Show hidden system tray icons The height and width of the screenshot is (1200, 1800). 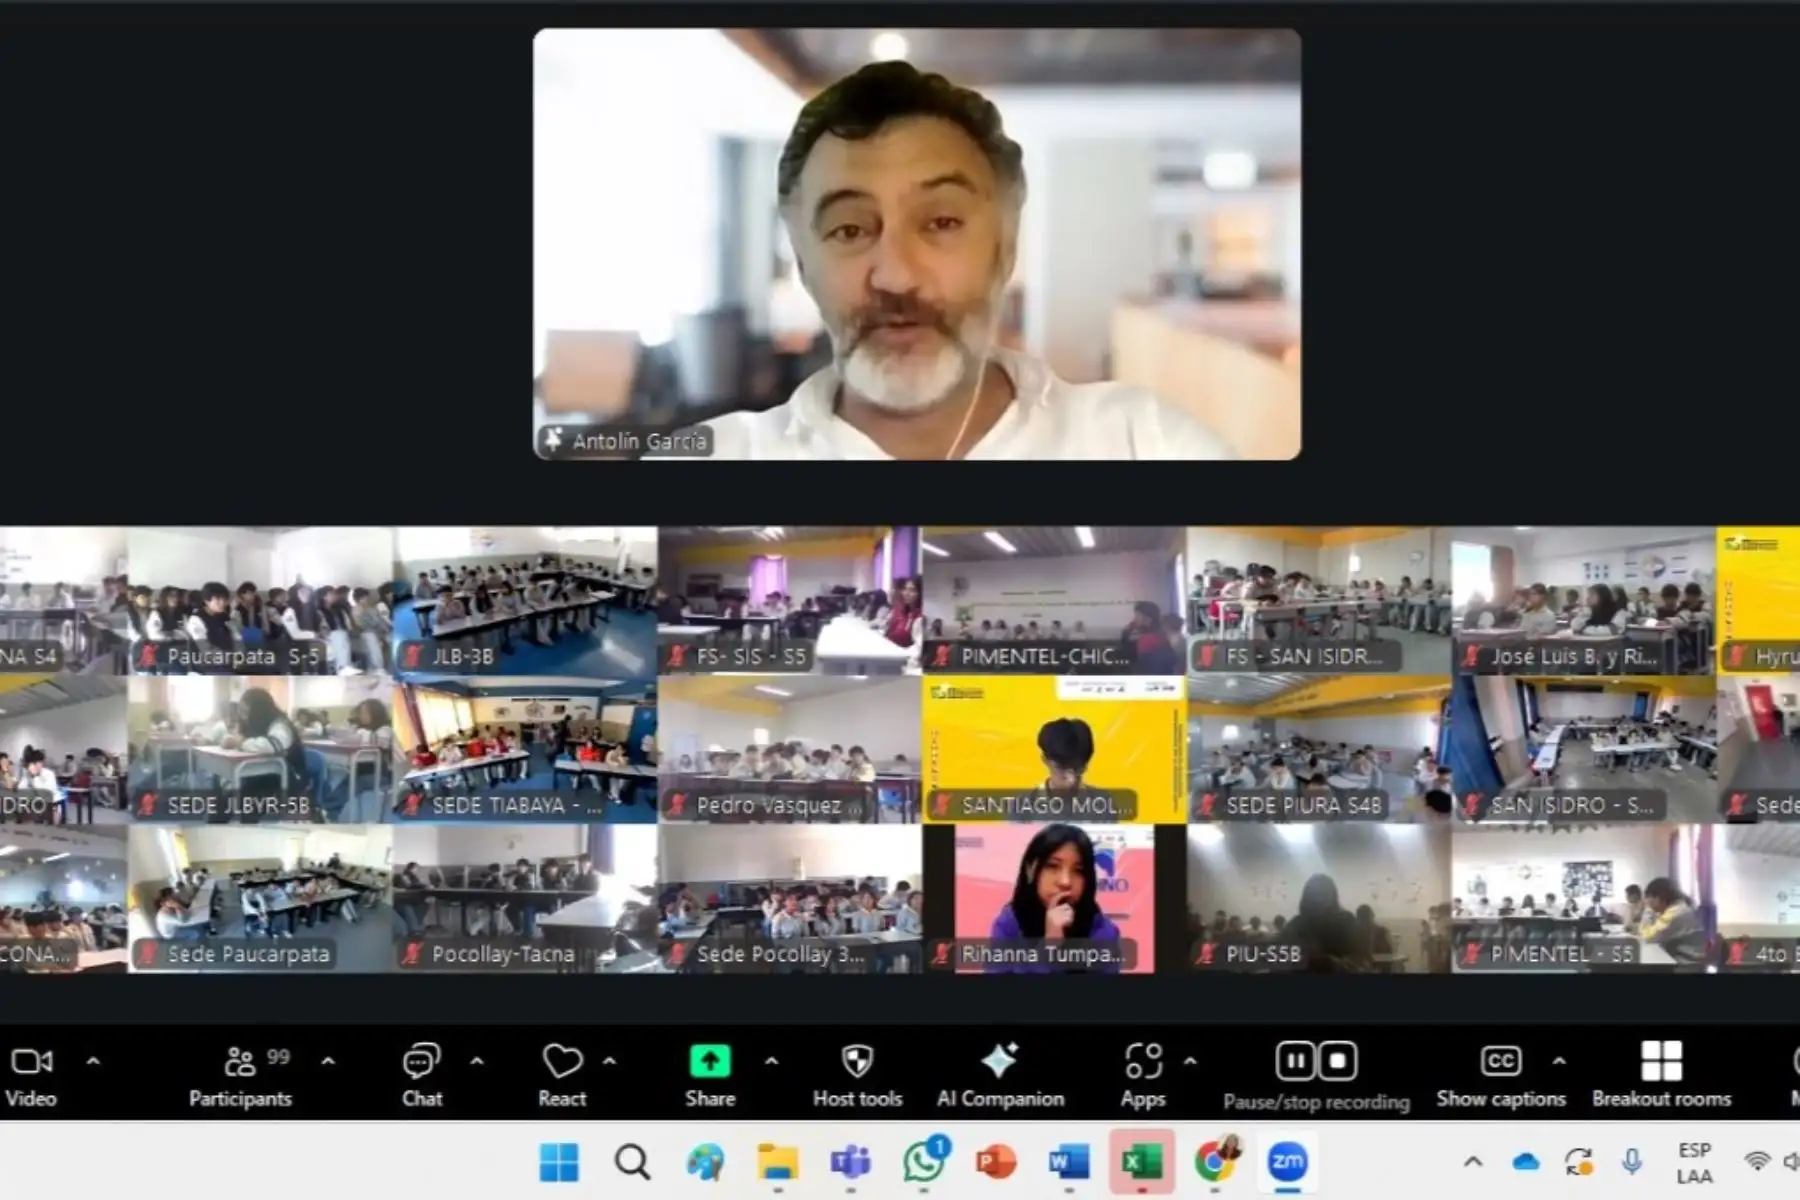pos(1473,1162)
